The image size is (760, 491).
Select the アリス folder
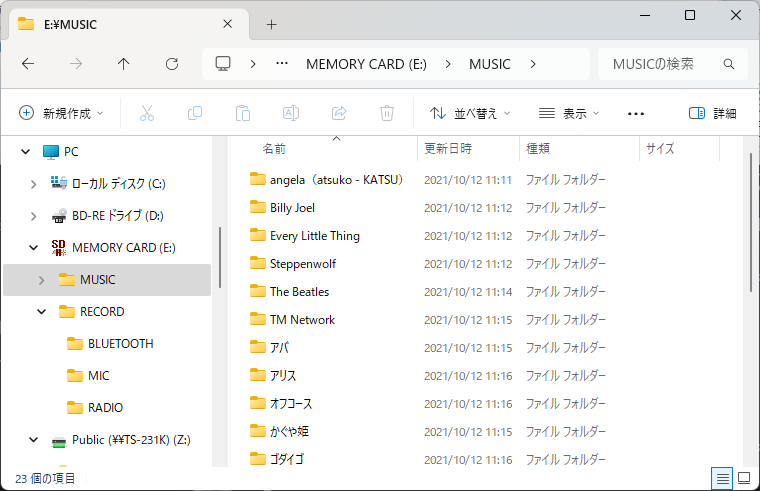click(283, 376)
